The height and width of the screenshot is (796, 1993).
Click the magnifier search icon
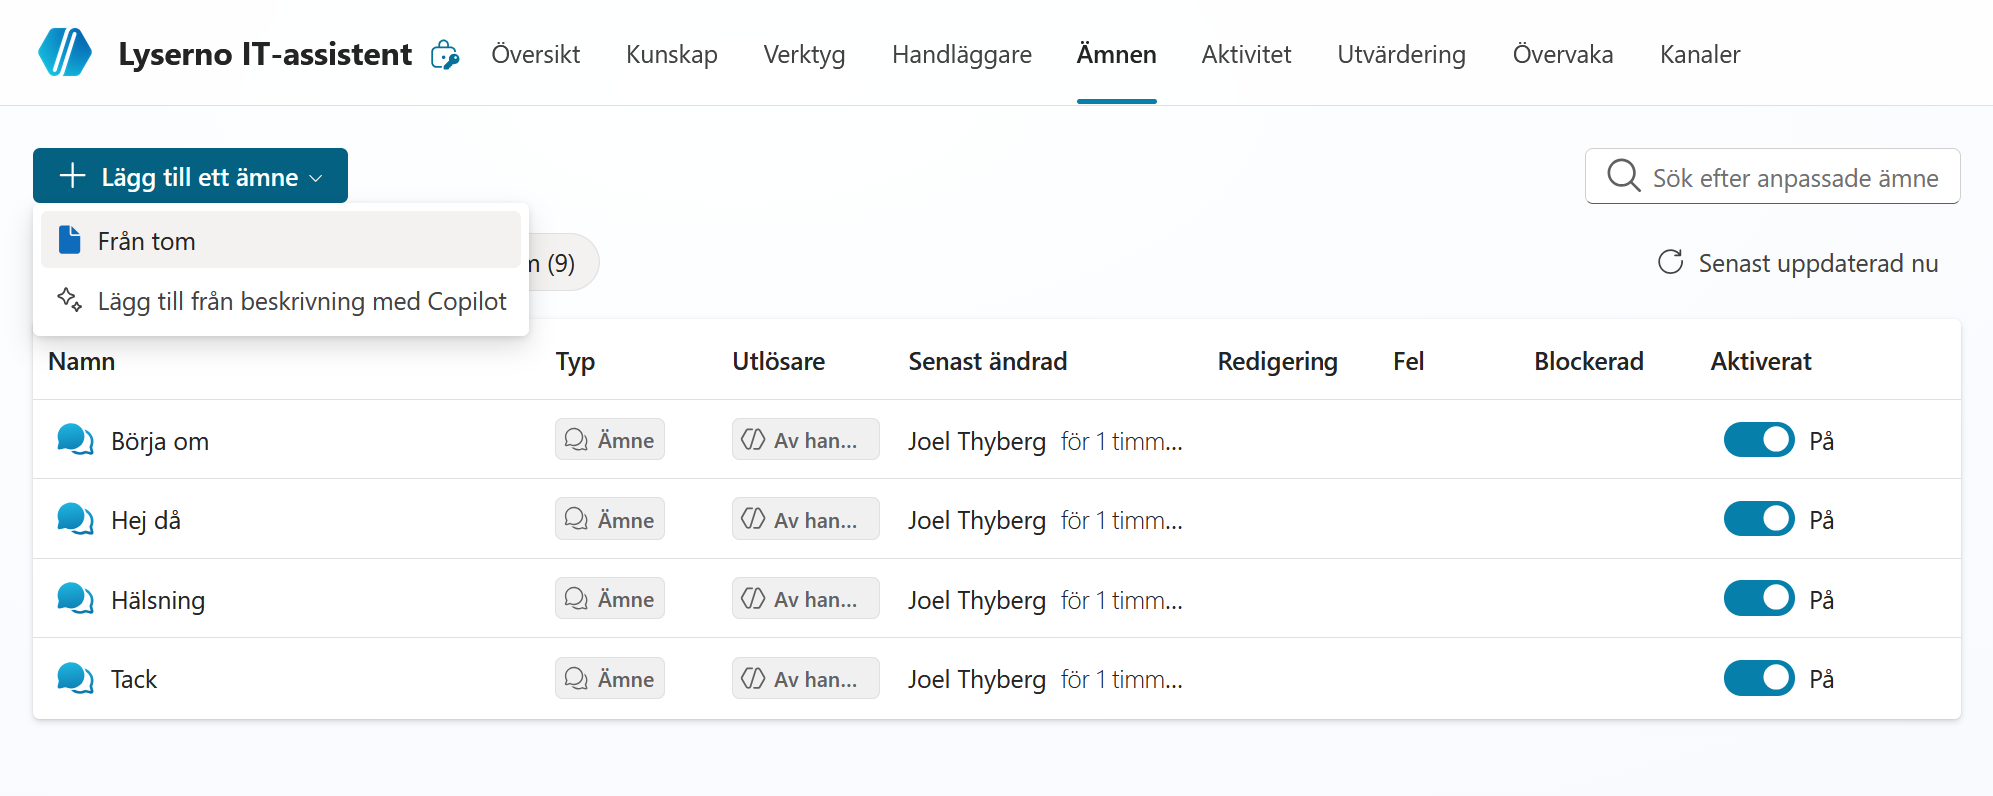(1623, 176)
